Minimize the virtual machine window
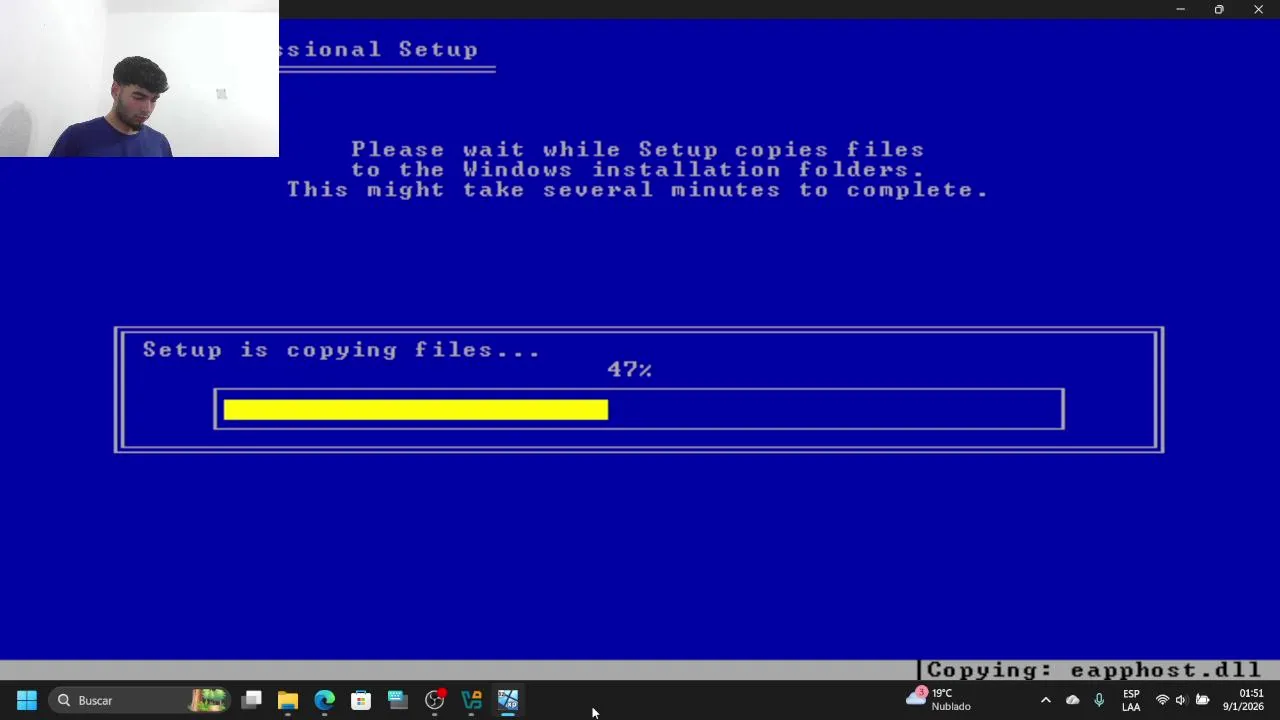Image resolution: width=1280 pixels, height=720 pixels. click(x=1180, y=9)
